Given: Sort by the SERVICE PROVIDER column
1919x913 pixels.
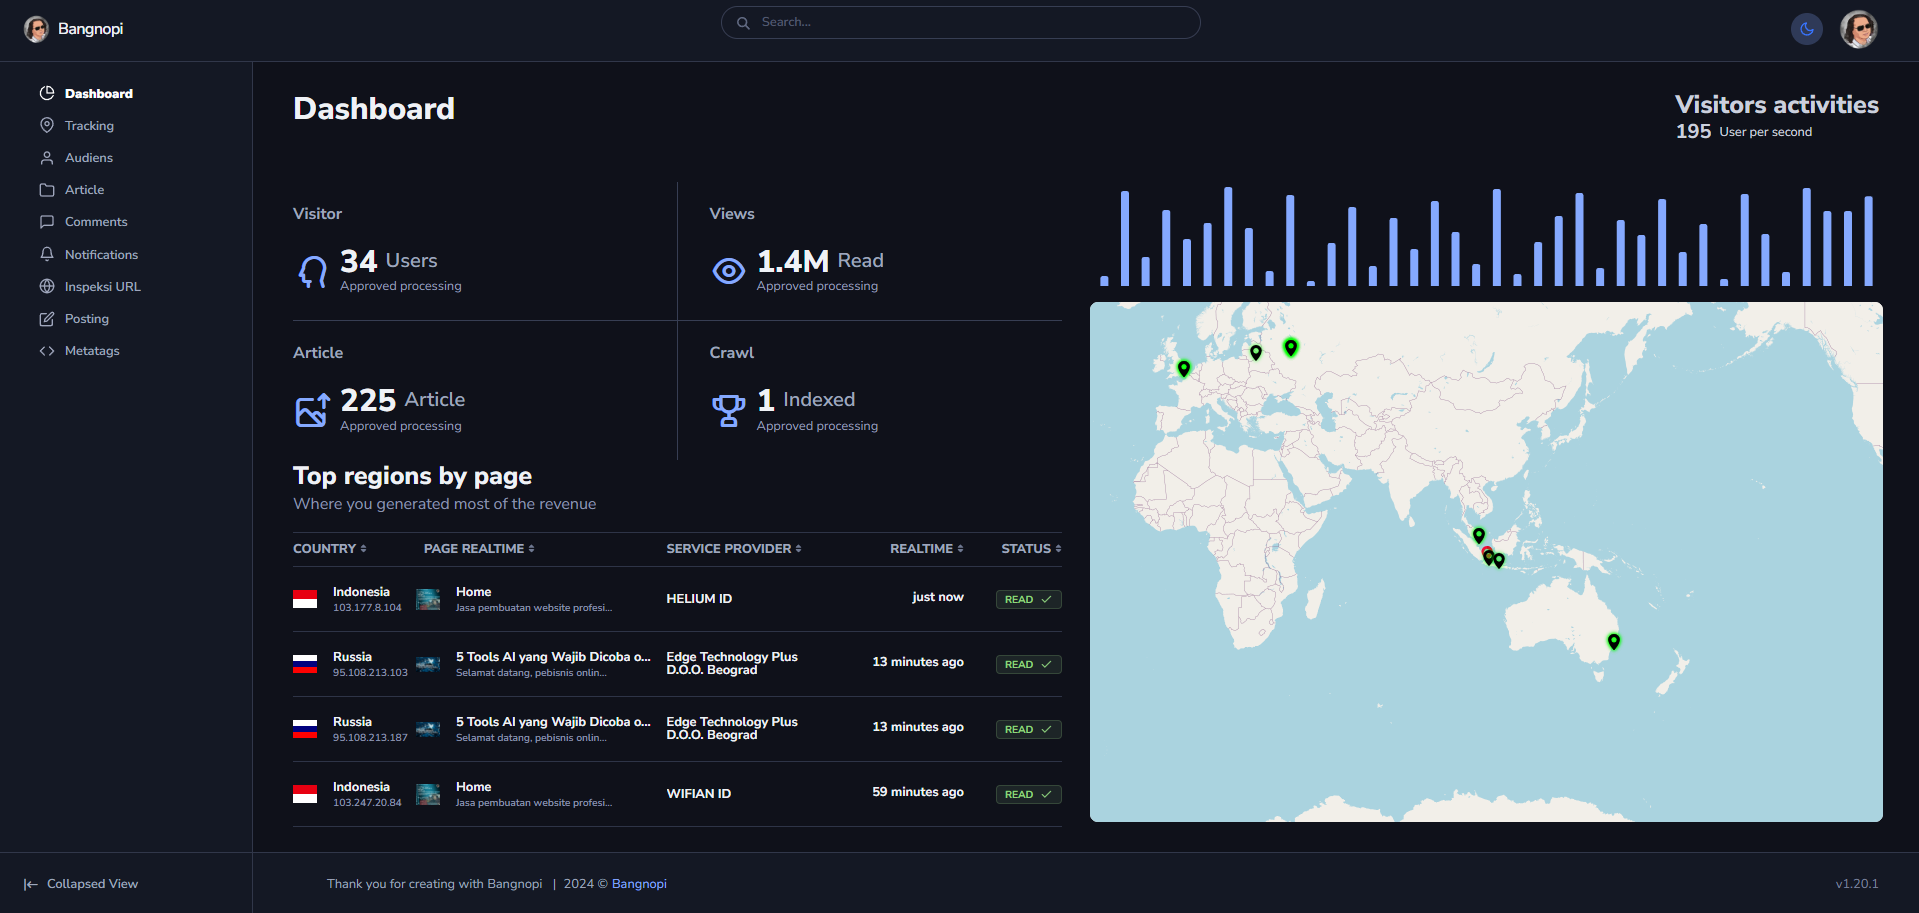Looking at the screenshot, I should (733, 549).
